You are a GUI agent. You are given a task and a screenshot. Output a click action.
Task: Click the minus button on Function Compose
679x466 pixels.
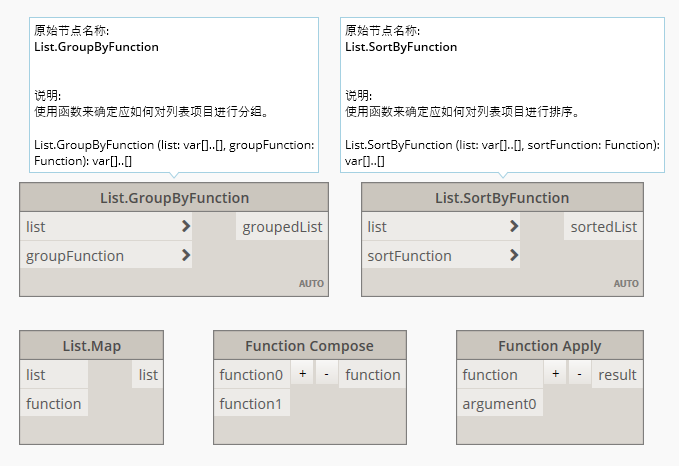point(327,375)
